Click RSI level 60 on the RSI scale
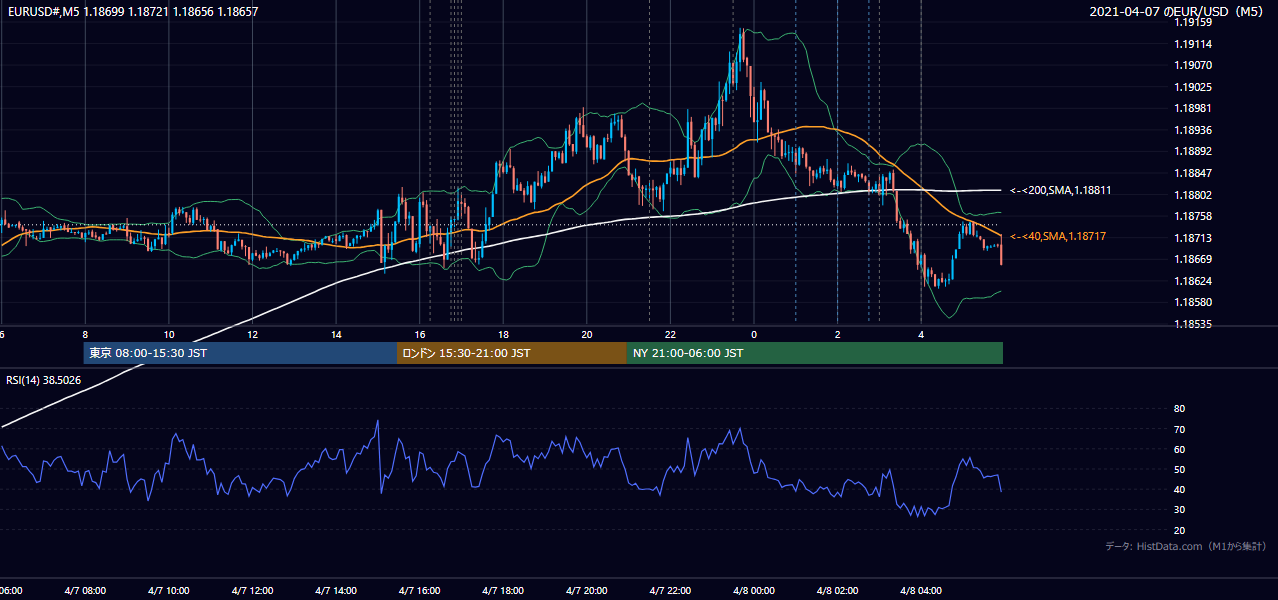The height and width of the screenshot is (600, 1278). 1179,449
